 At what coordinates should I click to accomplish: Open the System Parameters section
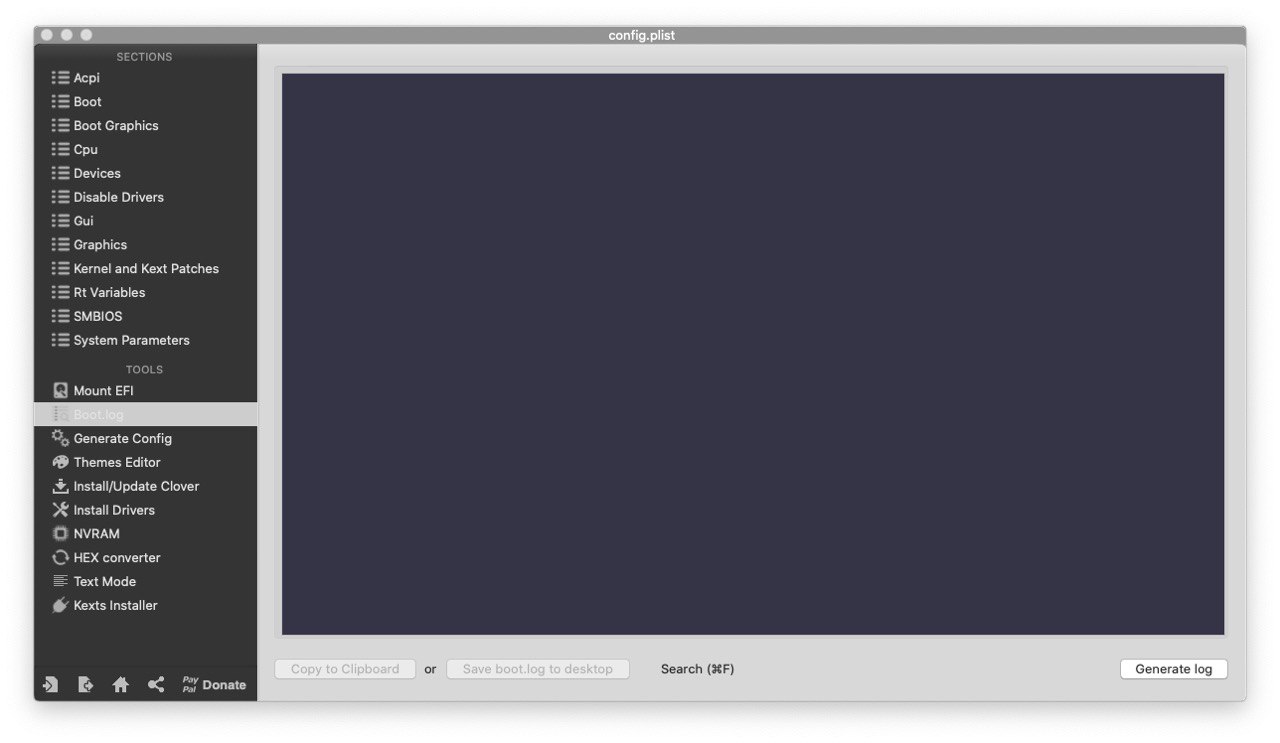[145, 341]
